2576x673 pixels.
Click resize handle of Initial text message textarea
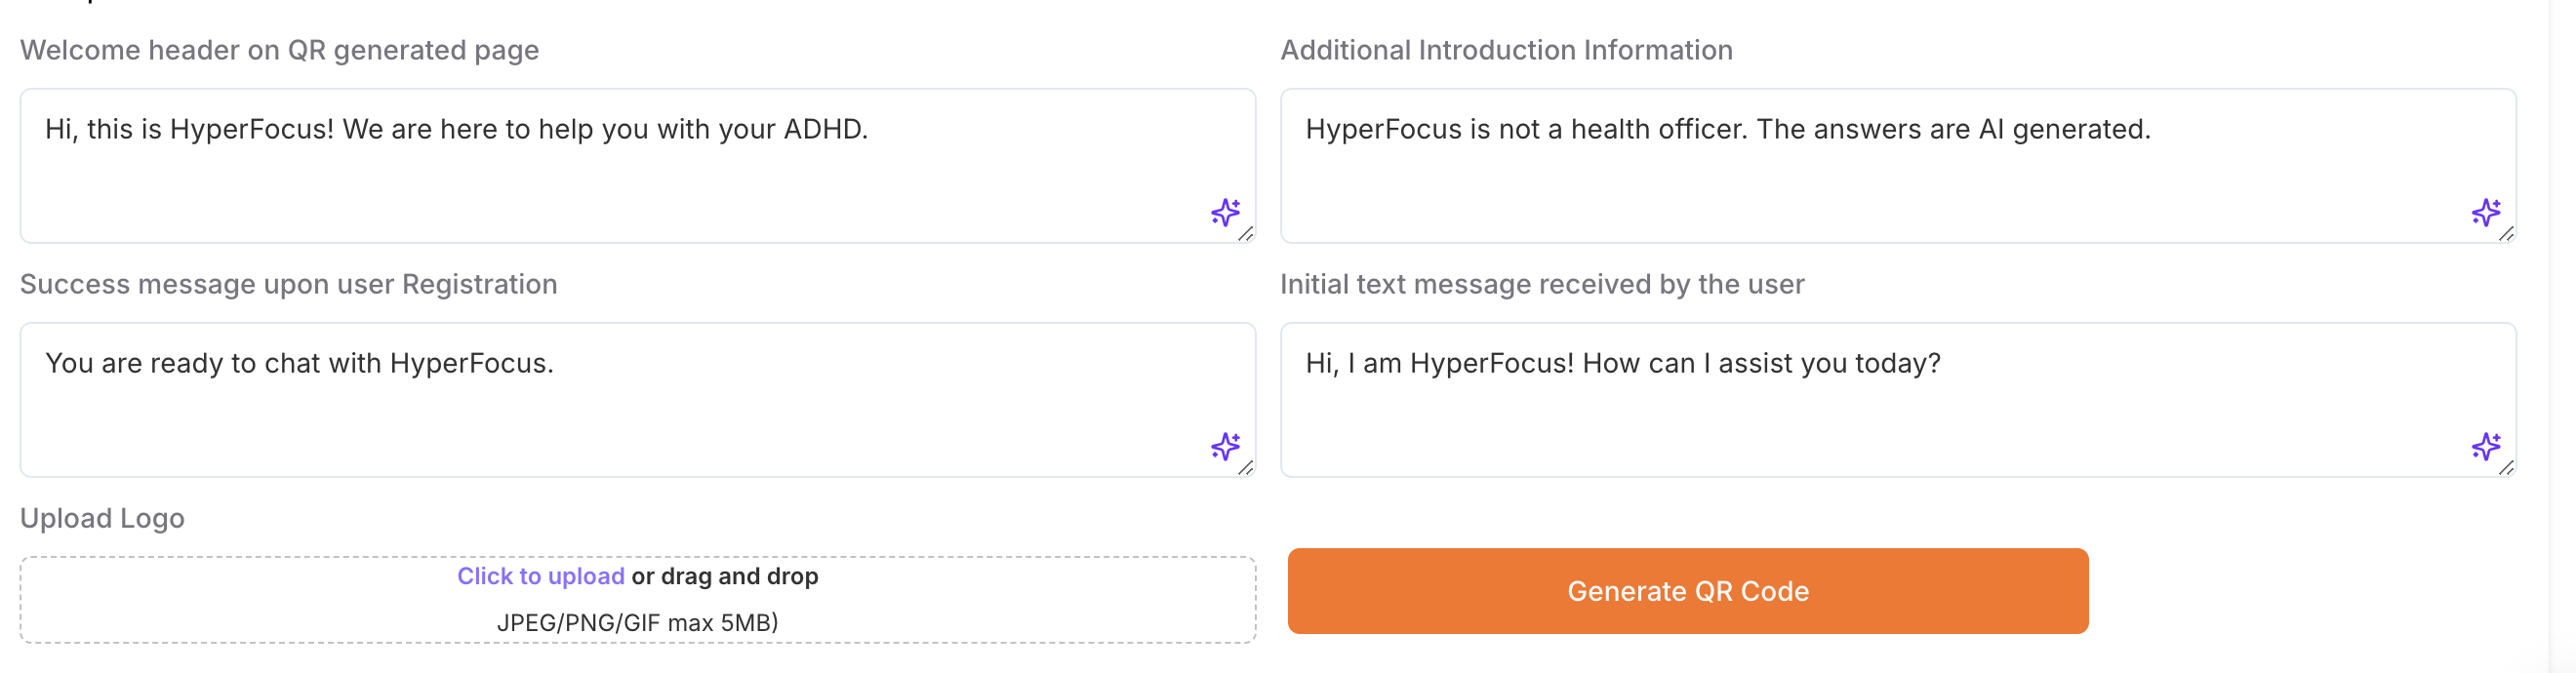(x=2506, y=468)
